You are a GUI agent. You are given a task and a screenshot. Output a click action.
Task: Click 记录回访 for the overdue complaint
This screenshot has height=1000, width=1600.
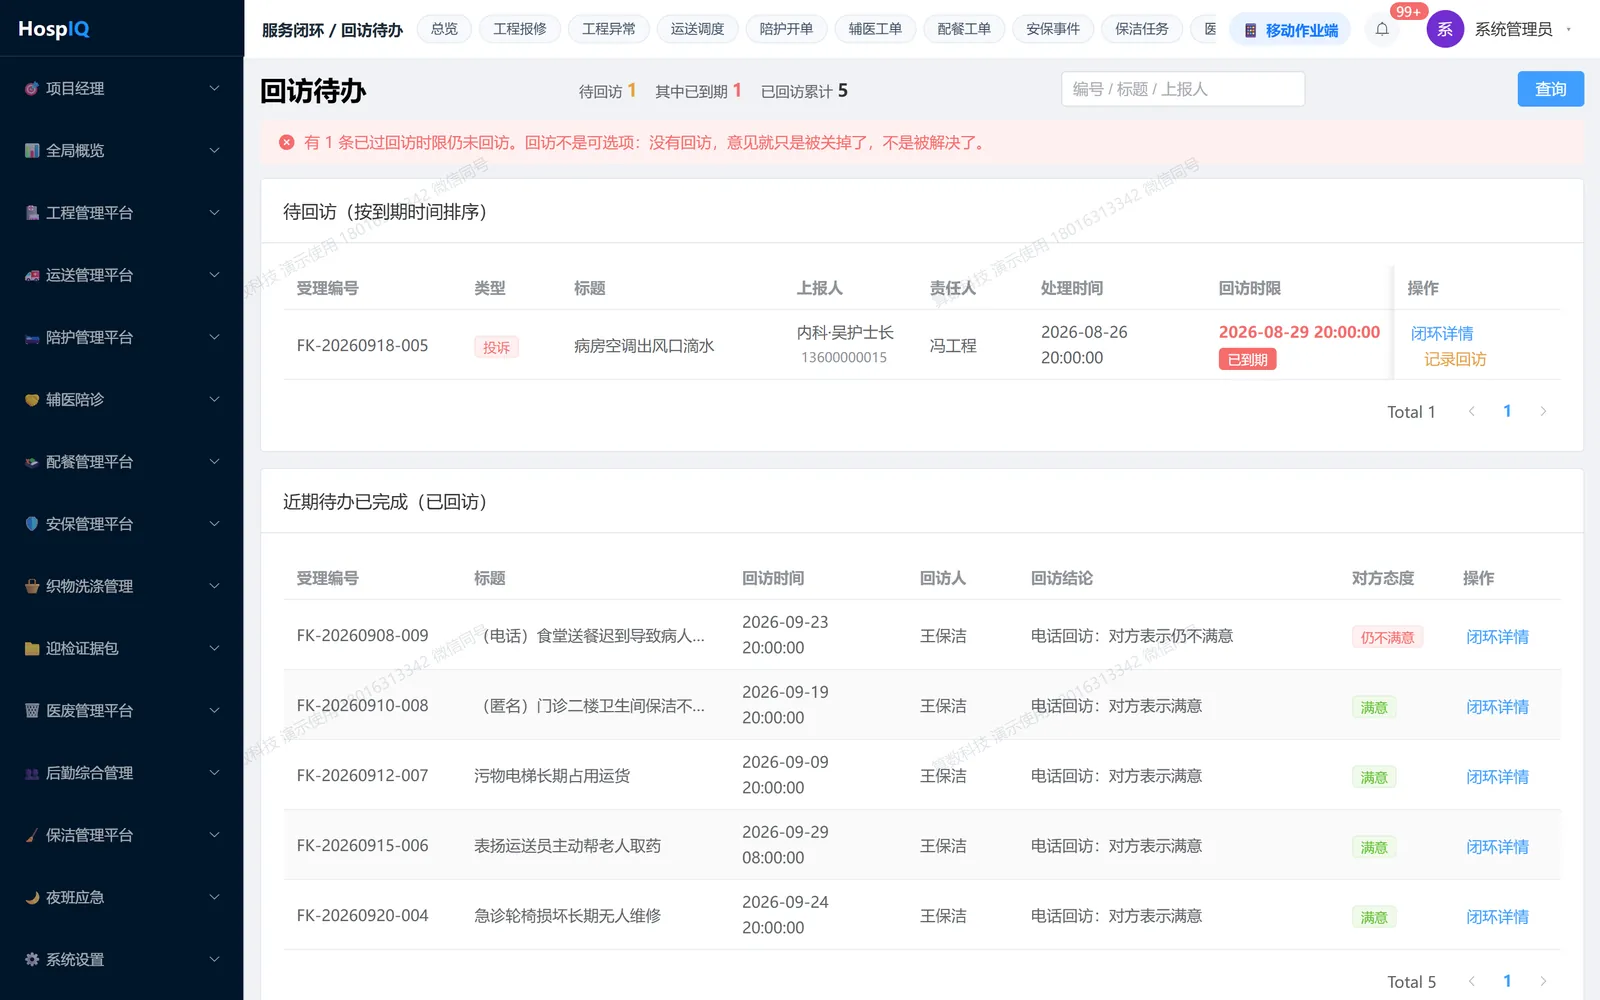coord(1455,360)
